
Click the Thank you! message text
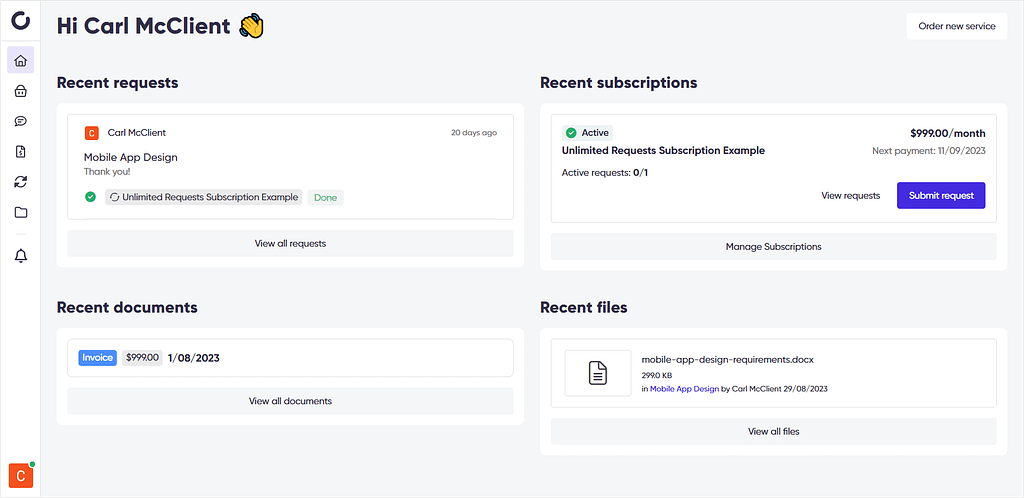tap(106, 172)
